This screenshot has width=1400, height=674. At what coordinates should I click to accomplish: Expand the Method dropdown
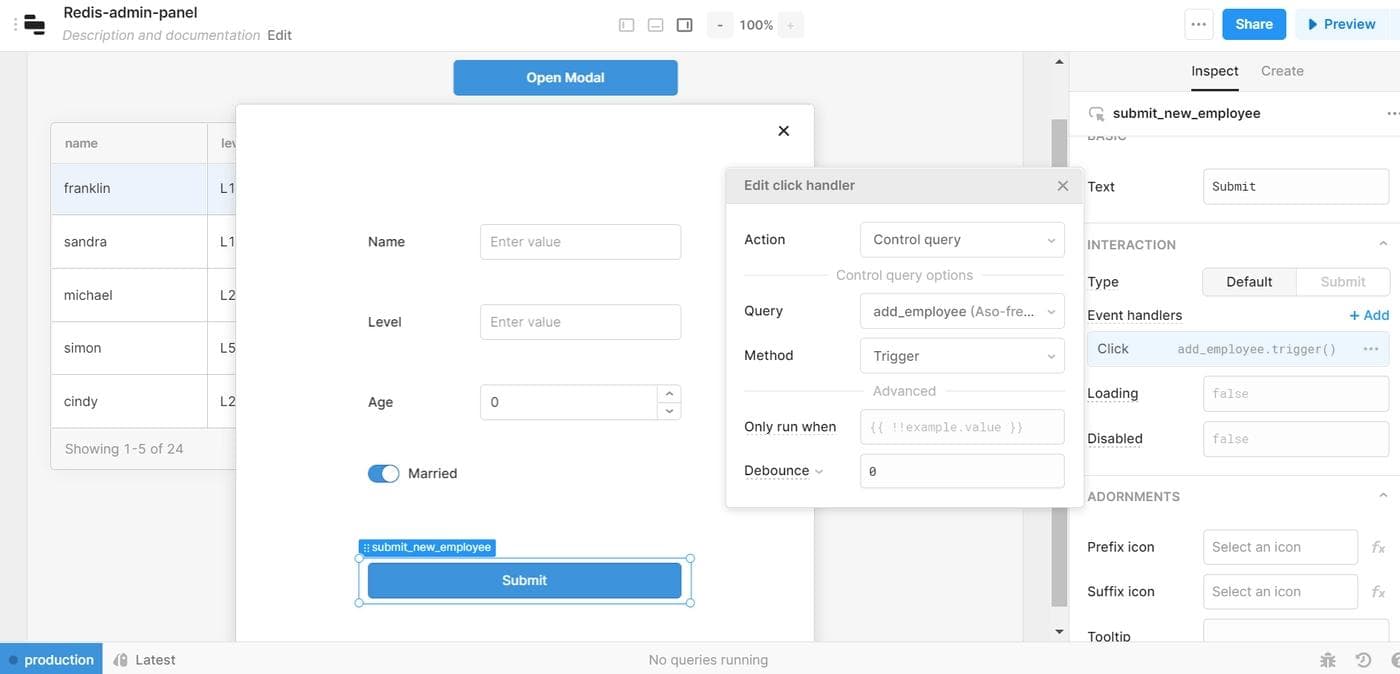click(x=961, y=356)
